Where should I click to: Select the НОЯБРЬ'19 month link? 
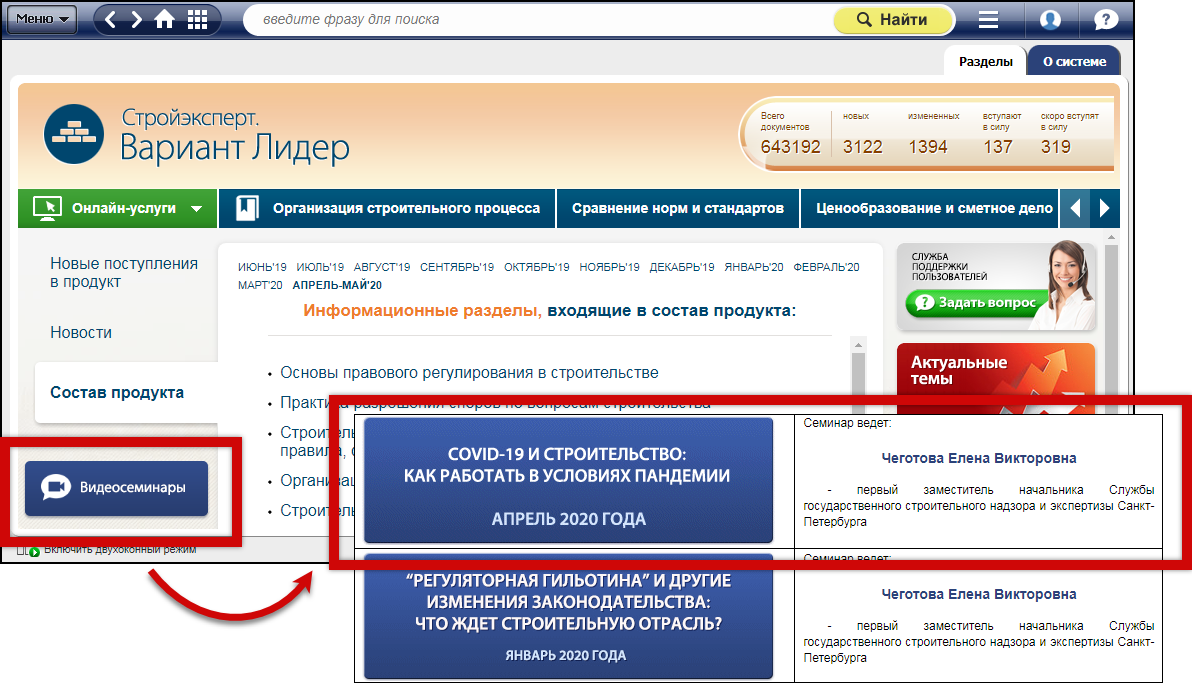[x=610, y=267]
